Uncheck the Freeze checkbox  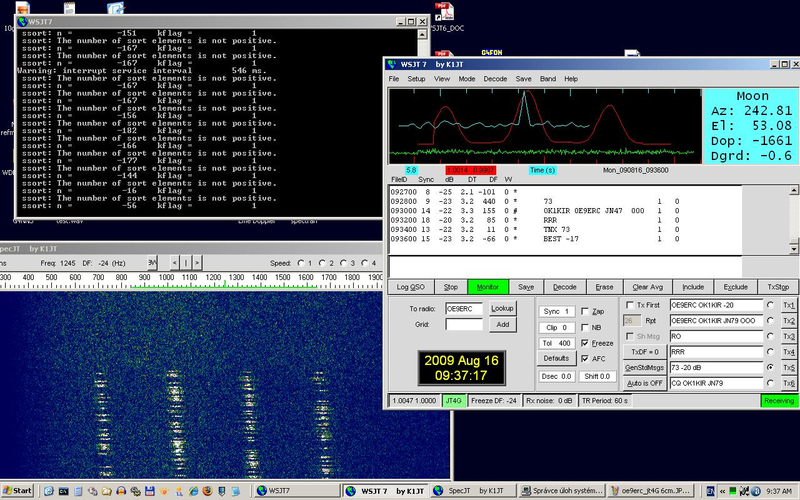pyautogui.click(x=585, y=343)
